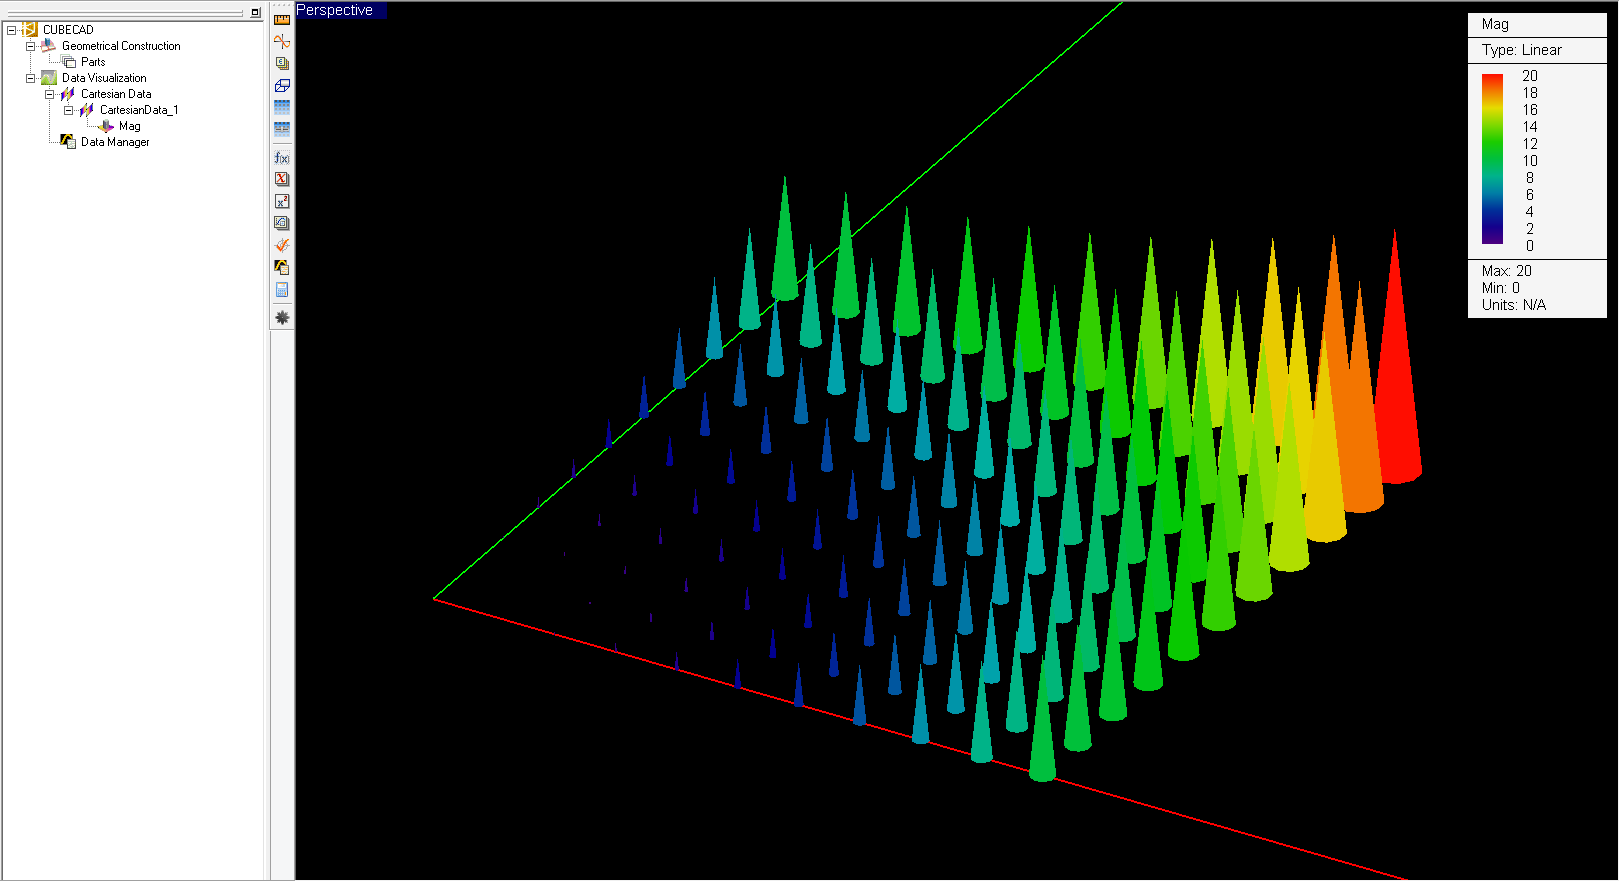Viewport: 1619px width, 881px height.
Task: Click the Cartesian Data node icon
Action: point(67,94)
